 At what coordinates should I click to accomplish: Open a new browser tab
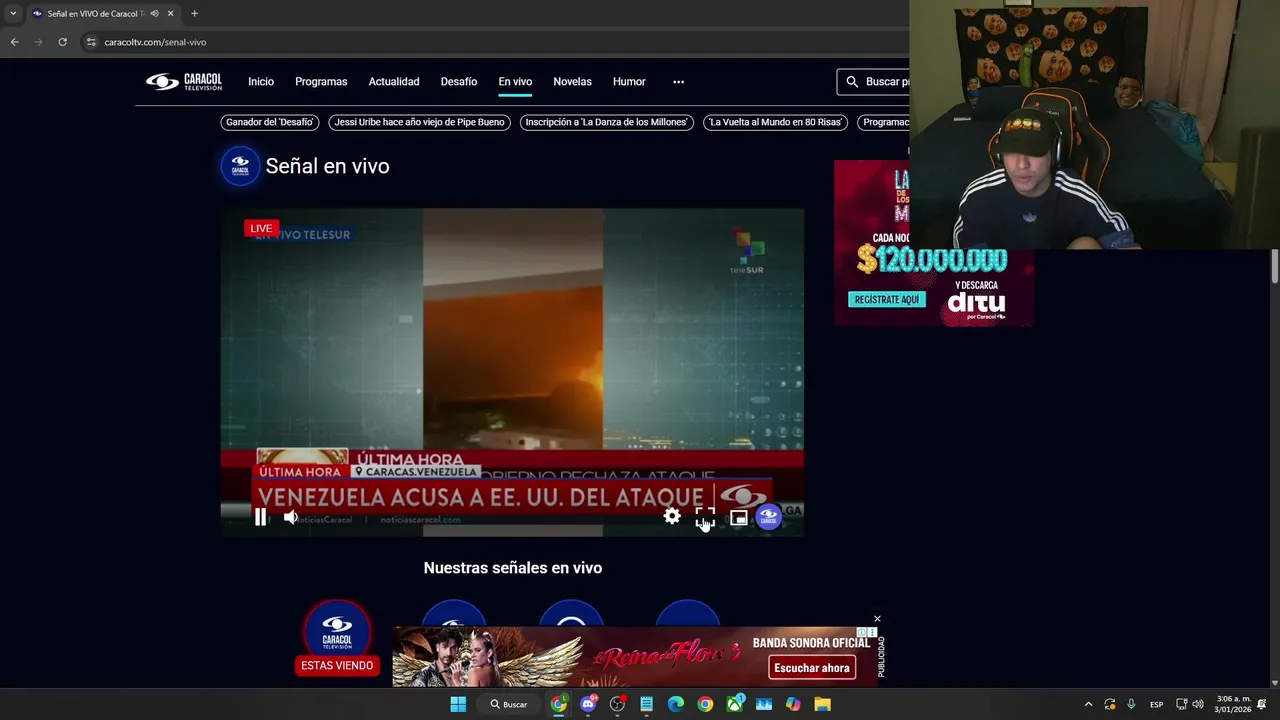[194, 13]
